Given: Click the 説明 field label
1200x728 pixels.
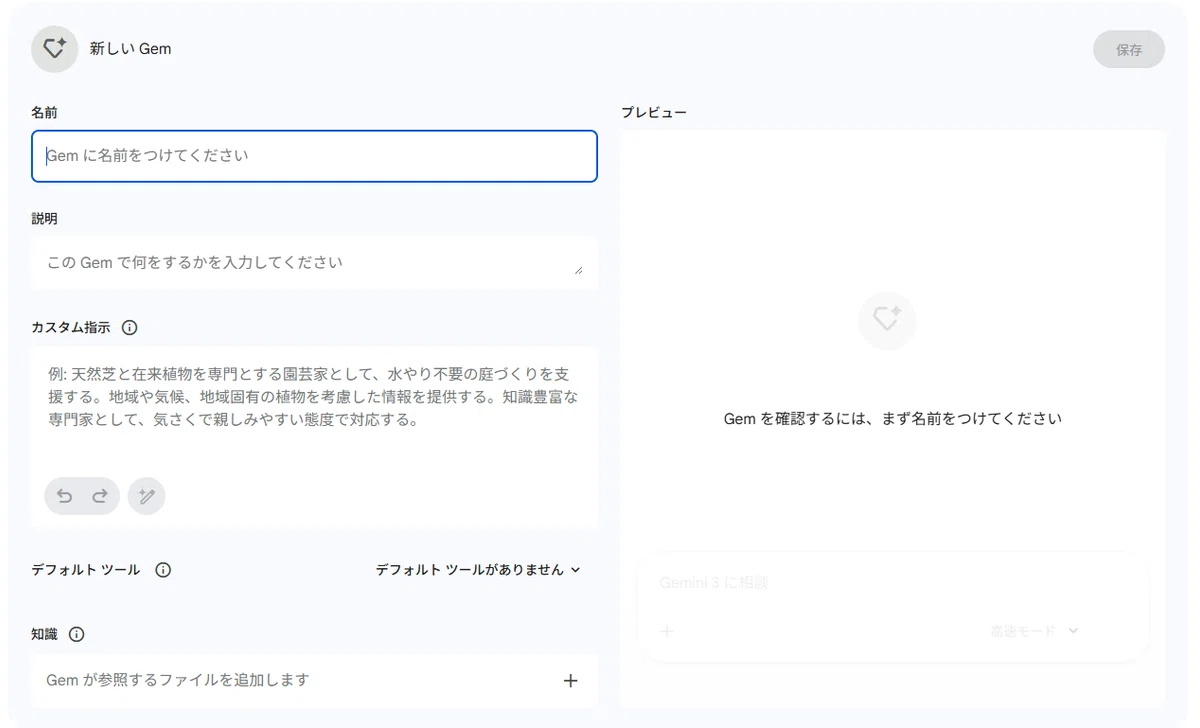Looking at the screenshot, I should pyautogui.click(x=44, y=219).
